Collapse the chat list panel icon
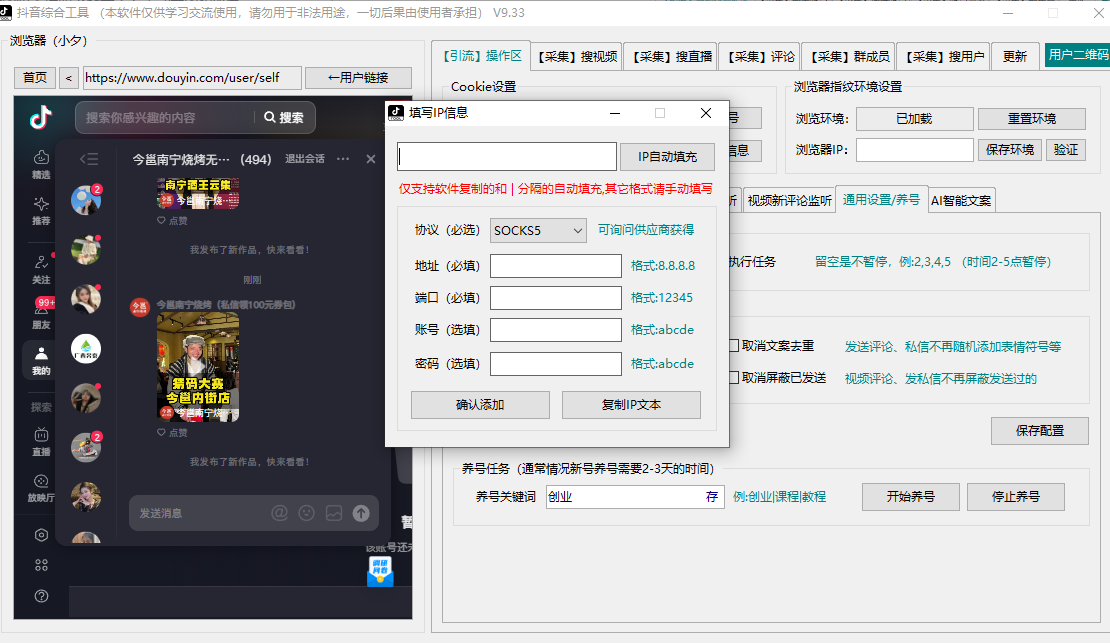This screenshot has width=1110, height=643. tap(89, 159)
